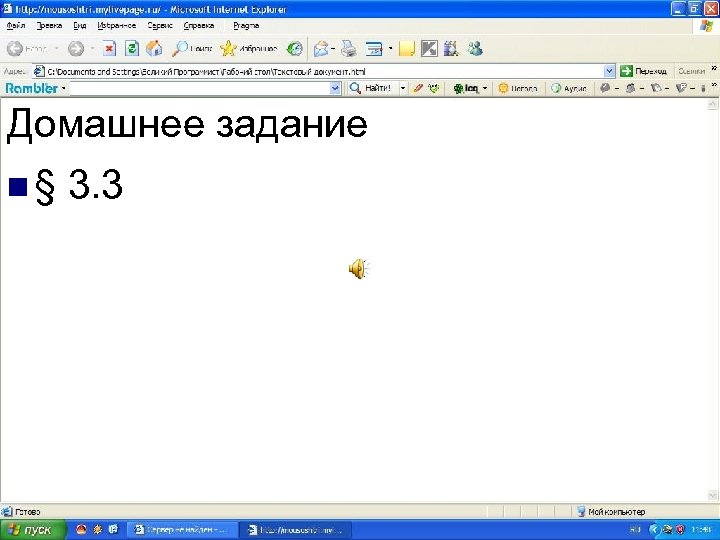Refresh the page with the green arrows icon

click(132, 48)
